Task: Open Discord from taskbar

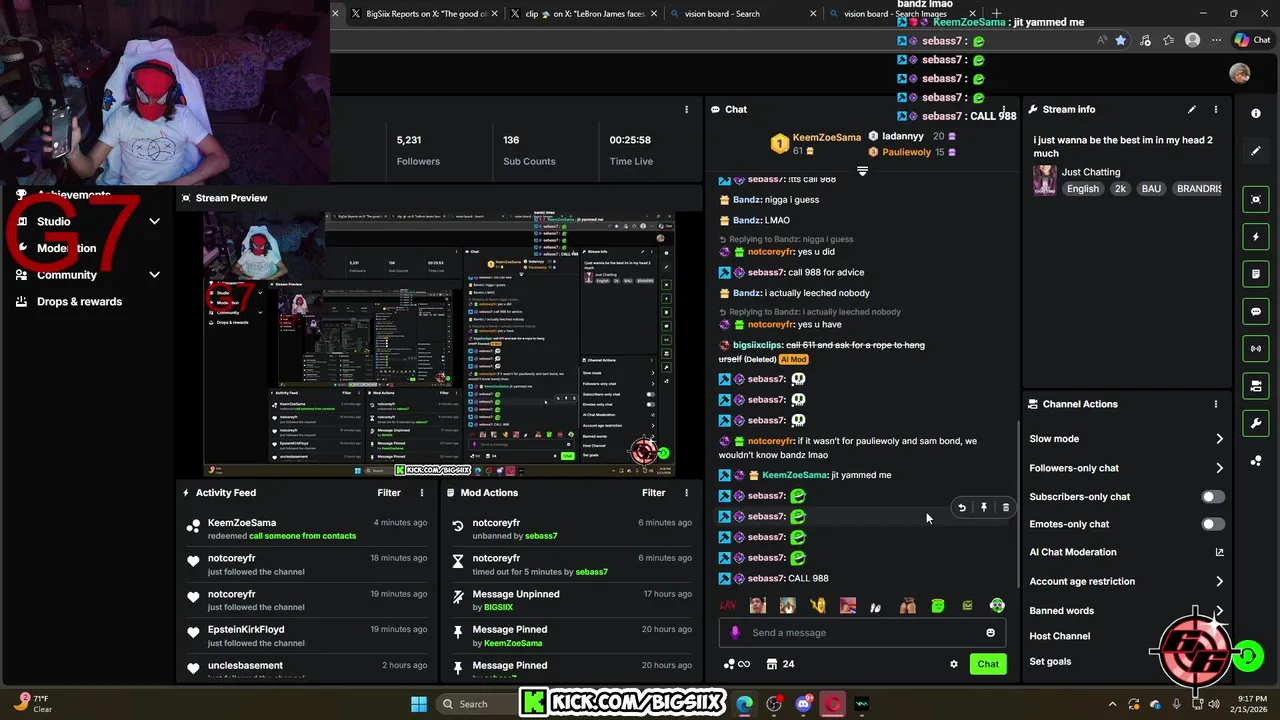Action: (x=803, y=704)
